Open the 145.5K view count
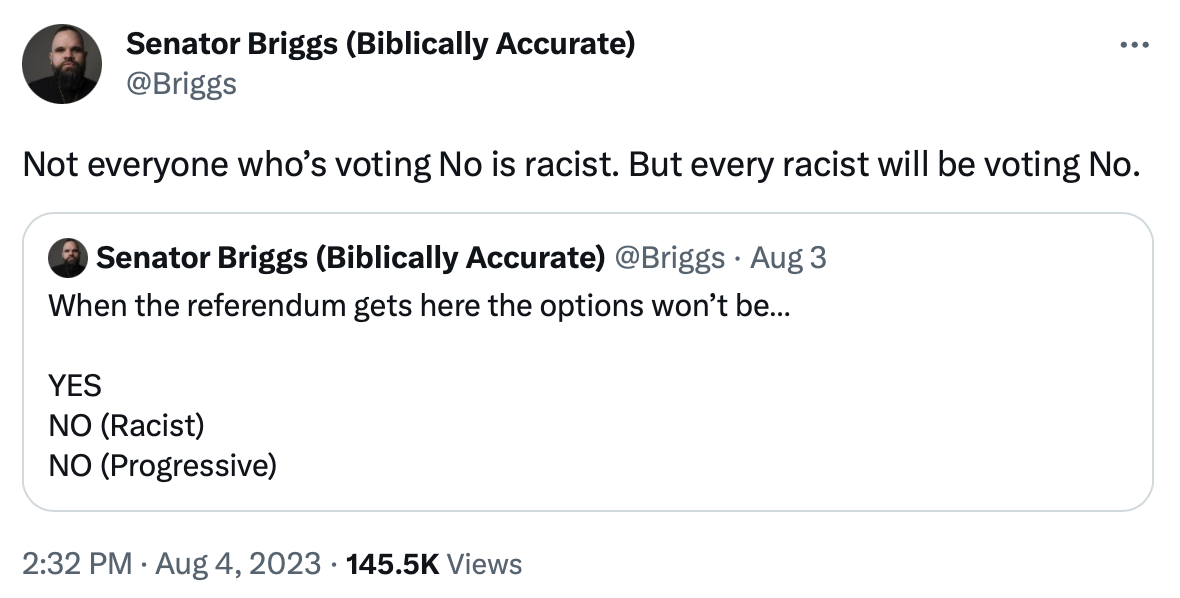The height and width of the screenshot is (598, 1180). click(x=392, y=563)
